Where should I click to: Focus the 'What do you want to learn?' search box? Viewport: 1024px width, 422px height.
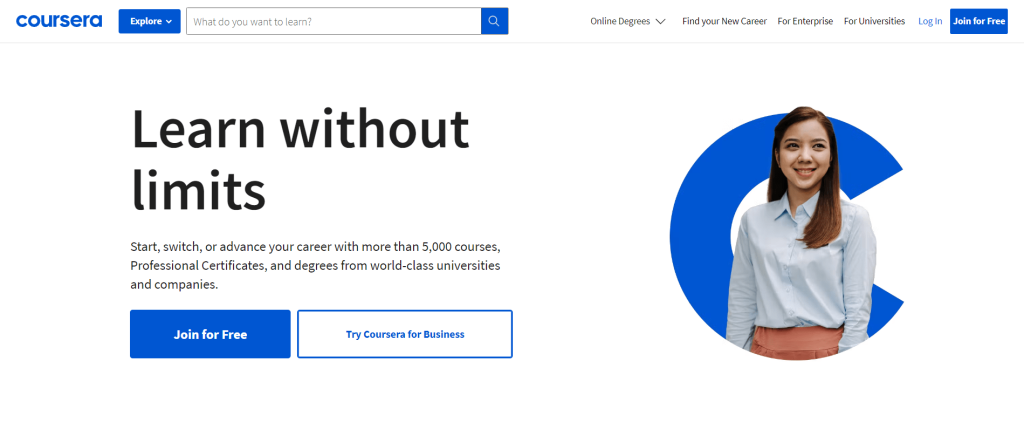click(x=334, y=21)
